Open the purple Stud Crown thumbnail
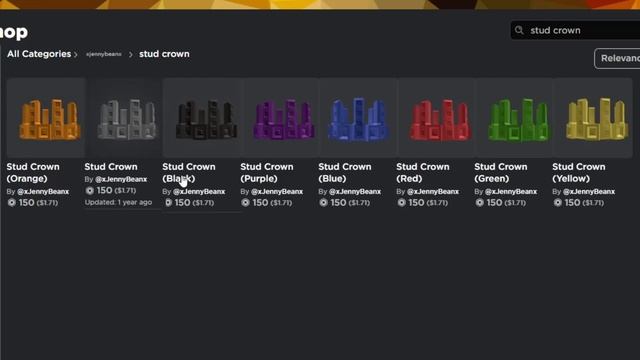 click(x=281, y=118)
